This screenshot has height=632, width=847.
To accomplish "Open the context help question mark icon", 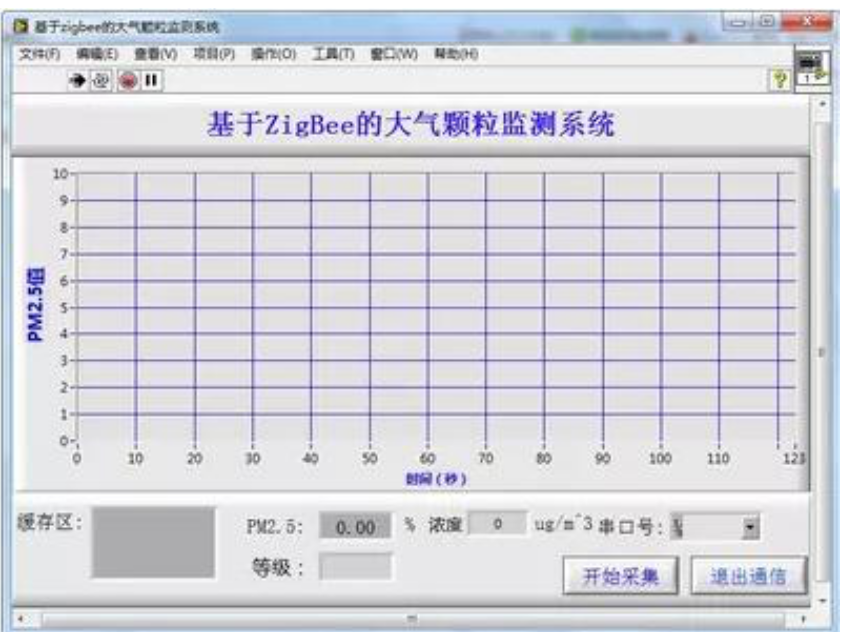I will (x=780, y=80).
